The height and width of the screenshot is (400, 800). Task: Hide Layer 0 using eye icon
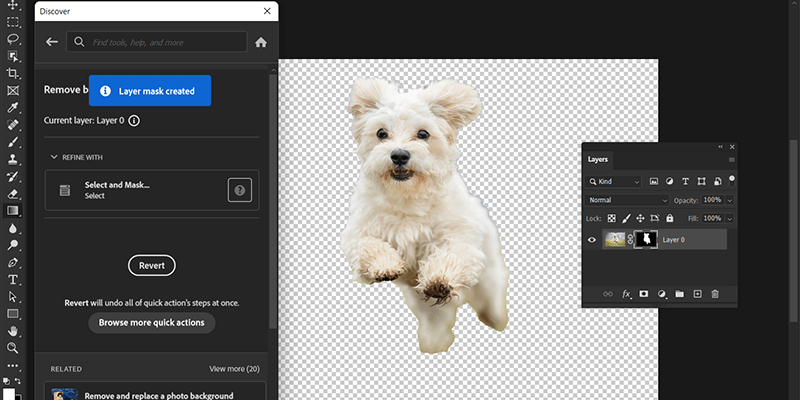[x=592, y=240]
